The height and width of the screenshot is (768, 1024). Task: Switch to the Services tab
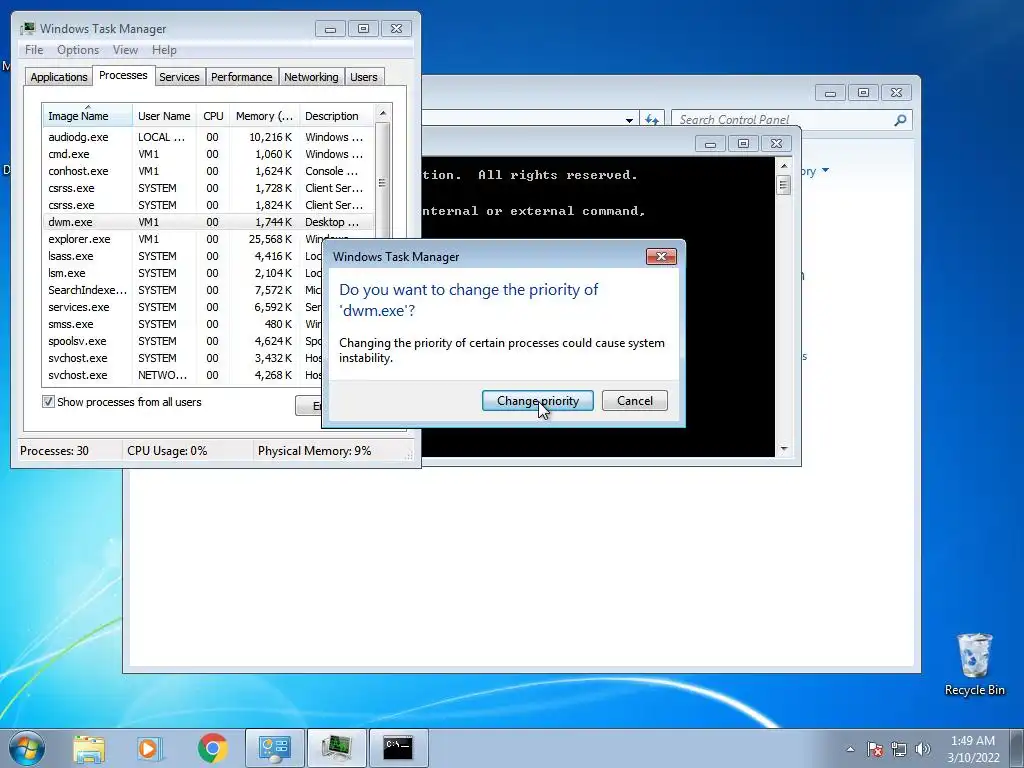(x=179, y=77)
